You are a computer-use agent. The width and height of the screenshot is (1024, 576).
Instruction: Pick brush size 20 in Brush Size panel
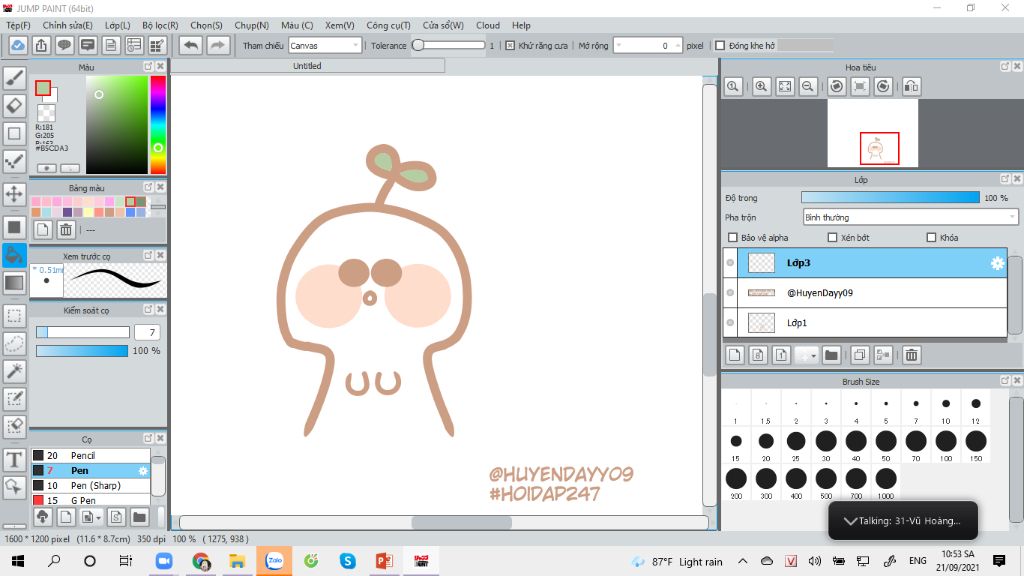click(766, 444)
